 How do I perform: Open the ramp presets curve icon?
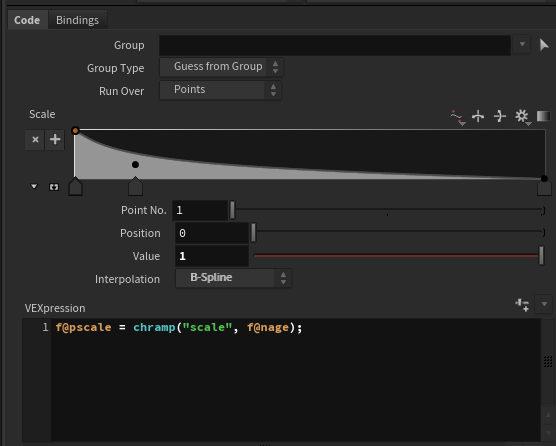tap(457, 117)
